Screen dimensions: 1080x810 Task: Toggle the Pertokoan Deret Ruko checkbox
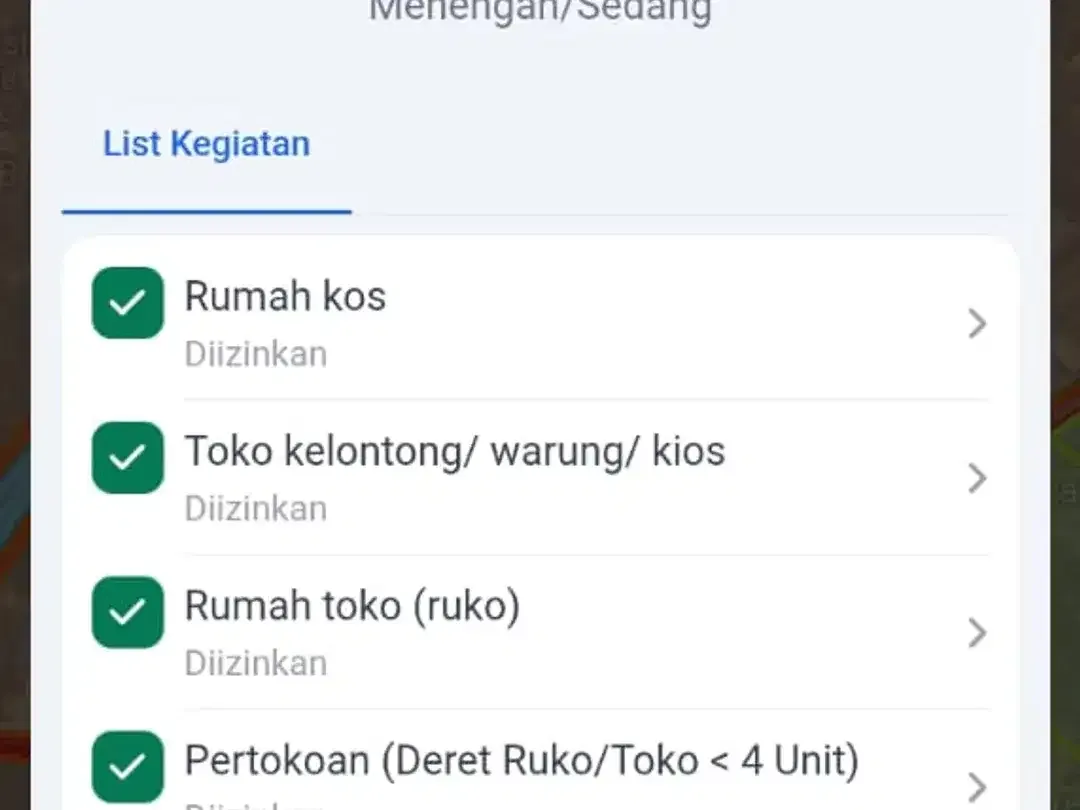click(x=127, y=767)
